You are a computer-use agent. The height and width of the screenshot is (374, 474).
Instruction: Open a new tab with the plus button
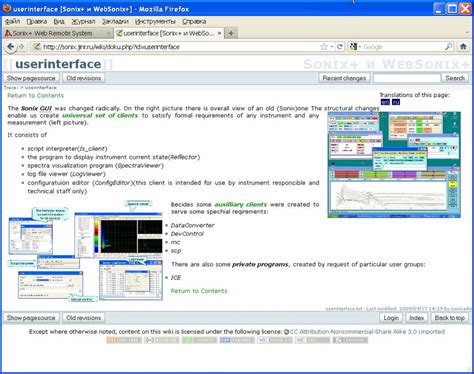pyautogui.click(x=231, y=33)
